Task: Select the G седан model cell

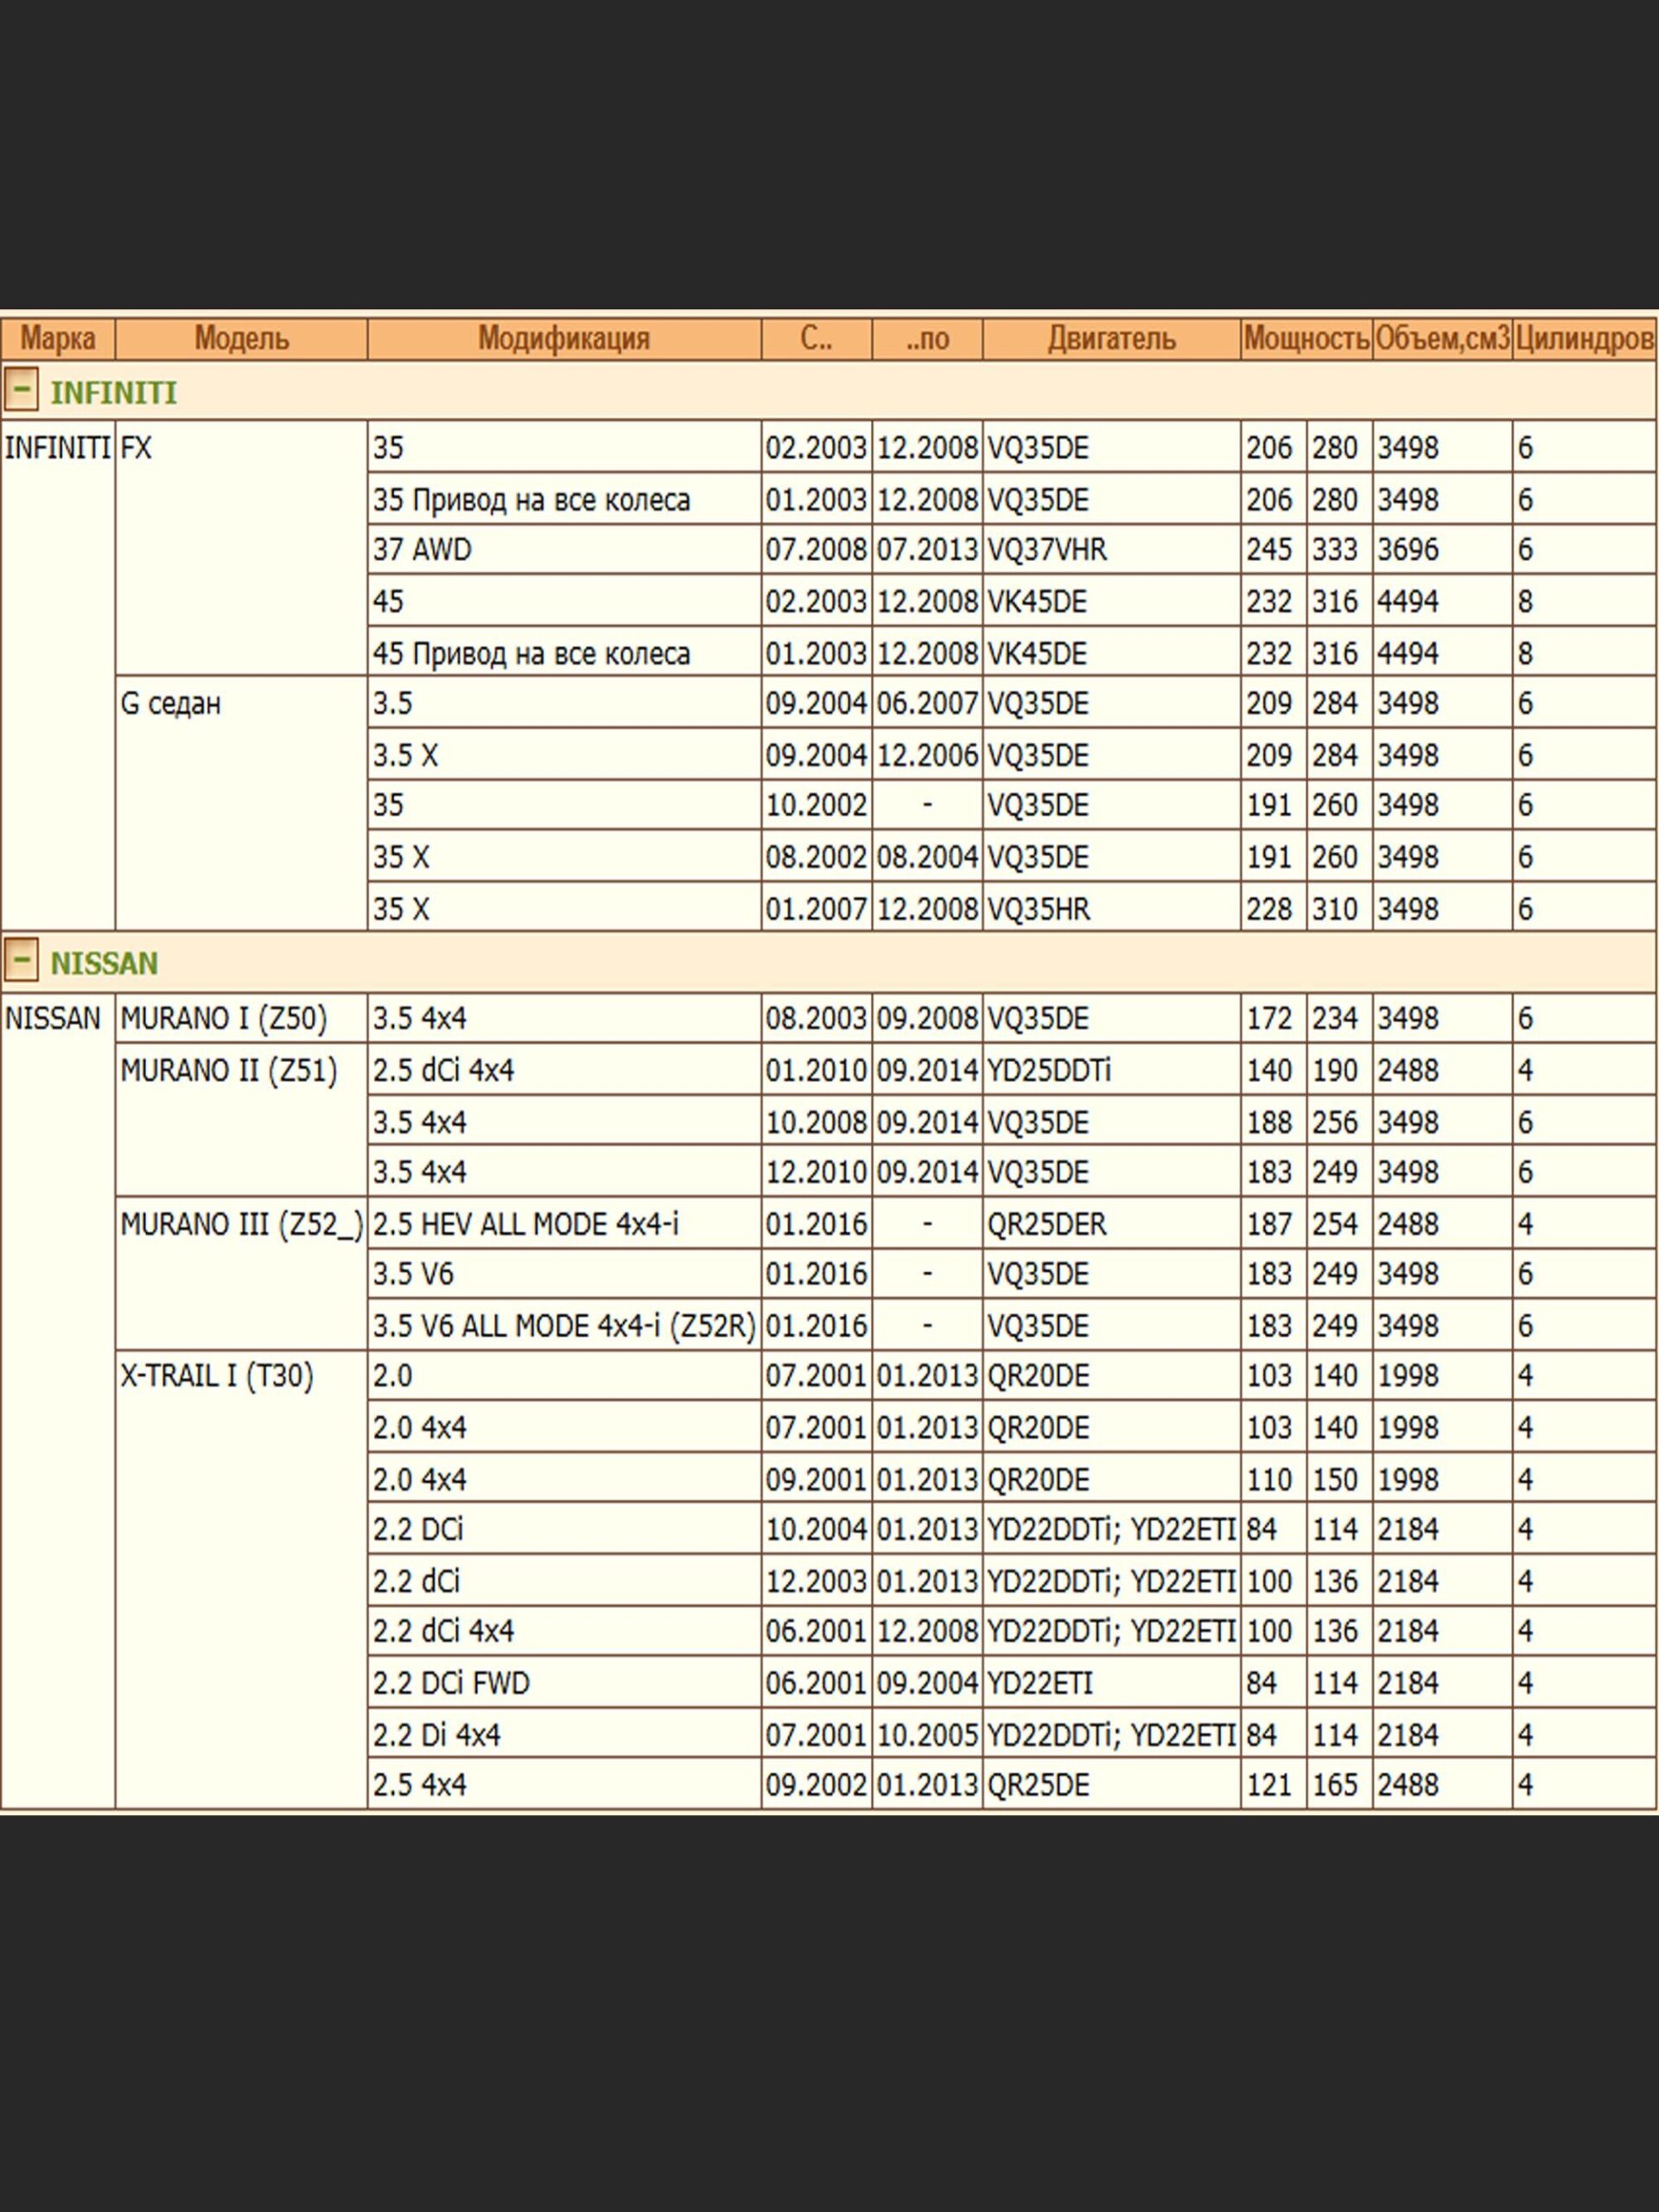Action: (x=170, y=704)
